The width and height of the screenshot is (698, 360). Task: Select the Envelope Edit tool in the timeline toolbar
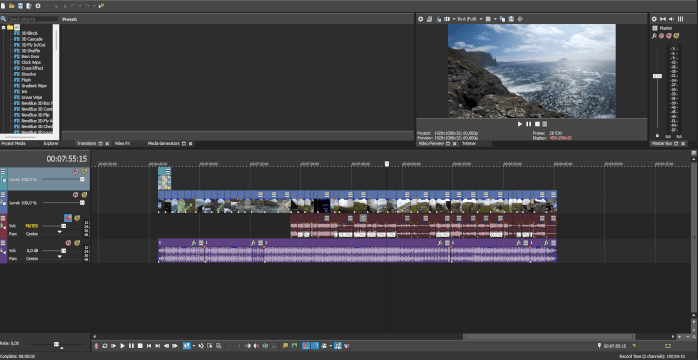(x=201, y=346)
